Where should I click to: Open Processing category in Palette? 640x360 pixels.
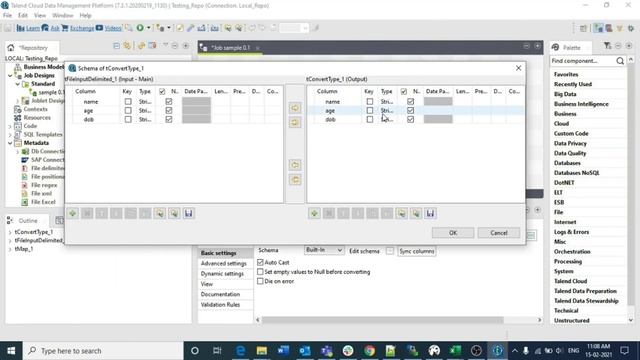coord(568,261)
